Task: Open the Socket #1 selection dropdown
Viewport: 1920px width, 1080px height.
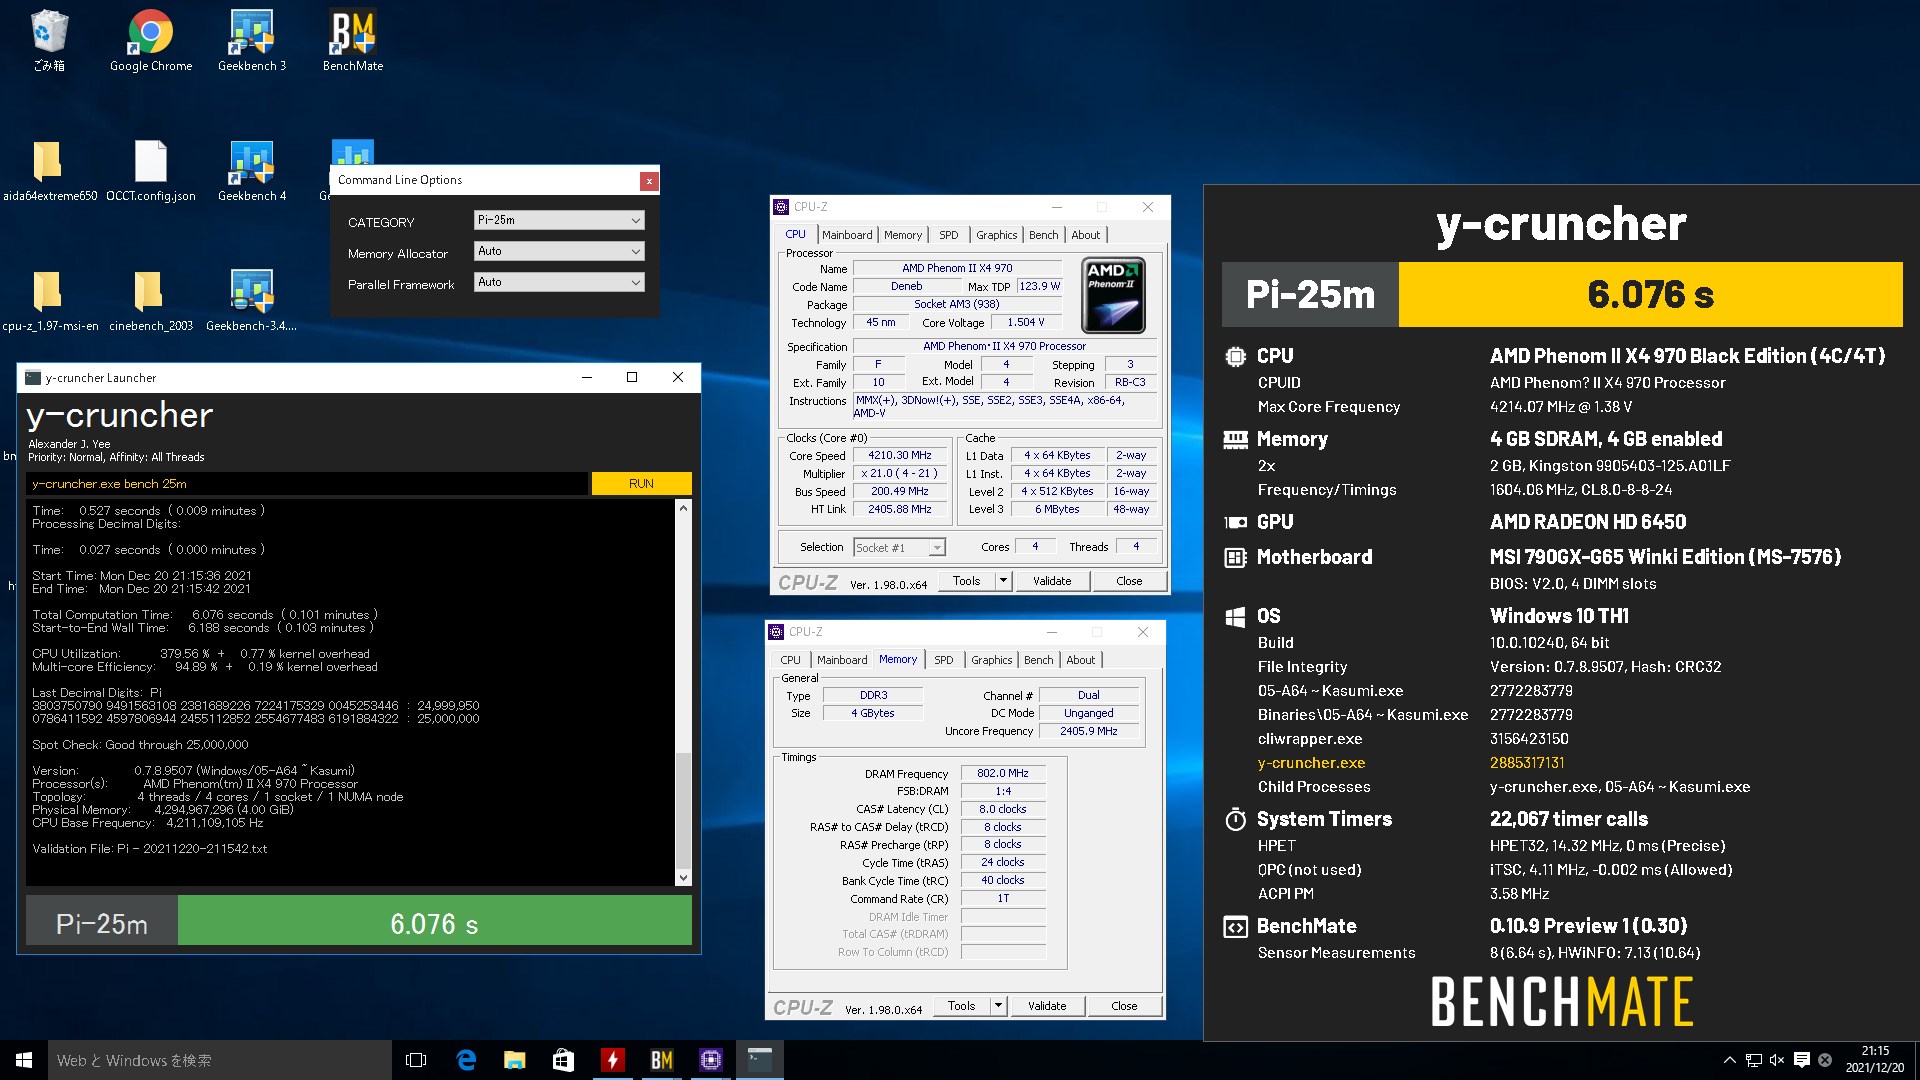Action: pyautogui.click(x=899, y=547)
